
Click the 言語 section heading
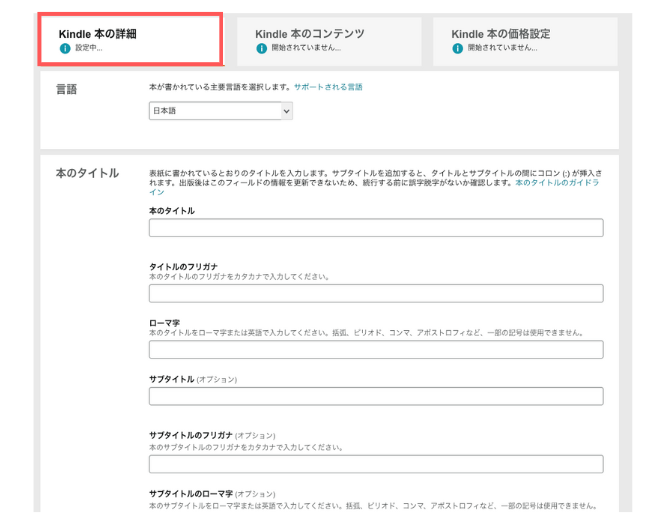(66, 89)
